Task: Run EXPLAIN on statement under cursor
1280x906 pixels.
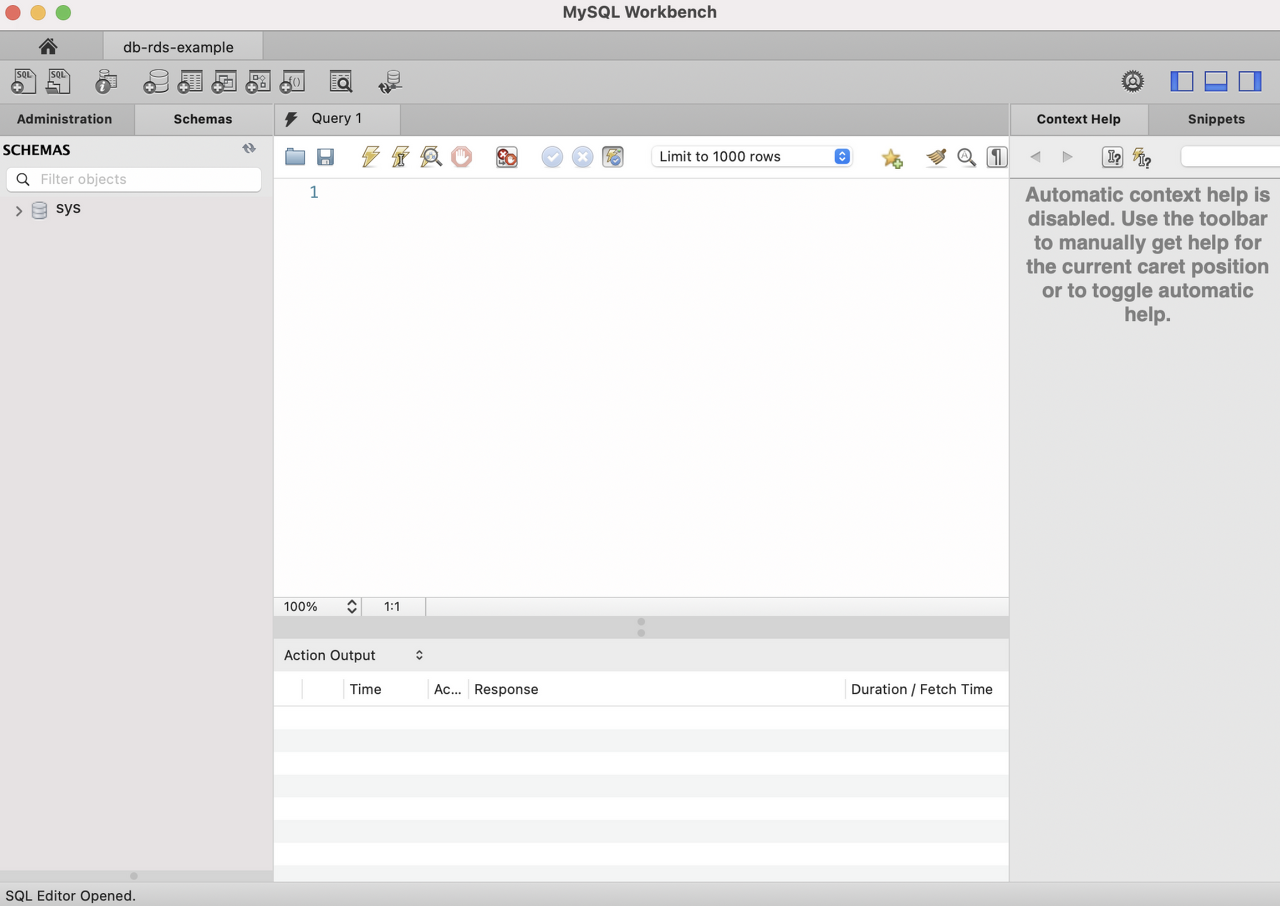Action: click(x=431, y=157)
